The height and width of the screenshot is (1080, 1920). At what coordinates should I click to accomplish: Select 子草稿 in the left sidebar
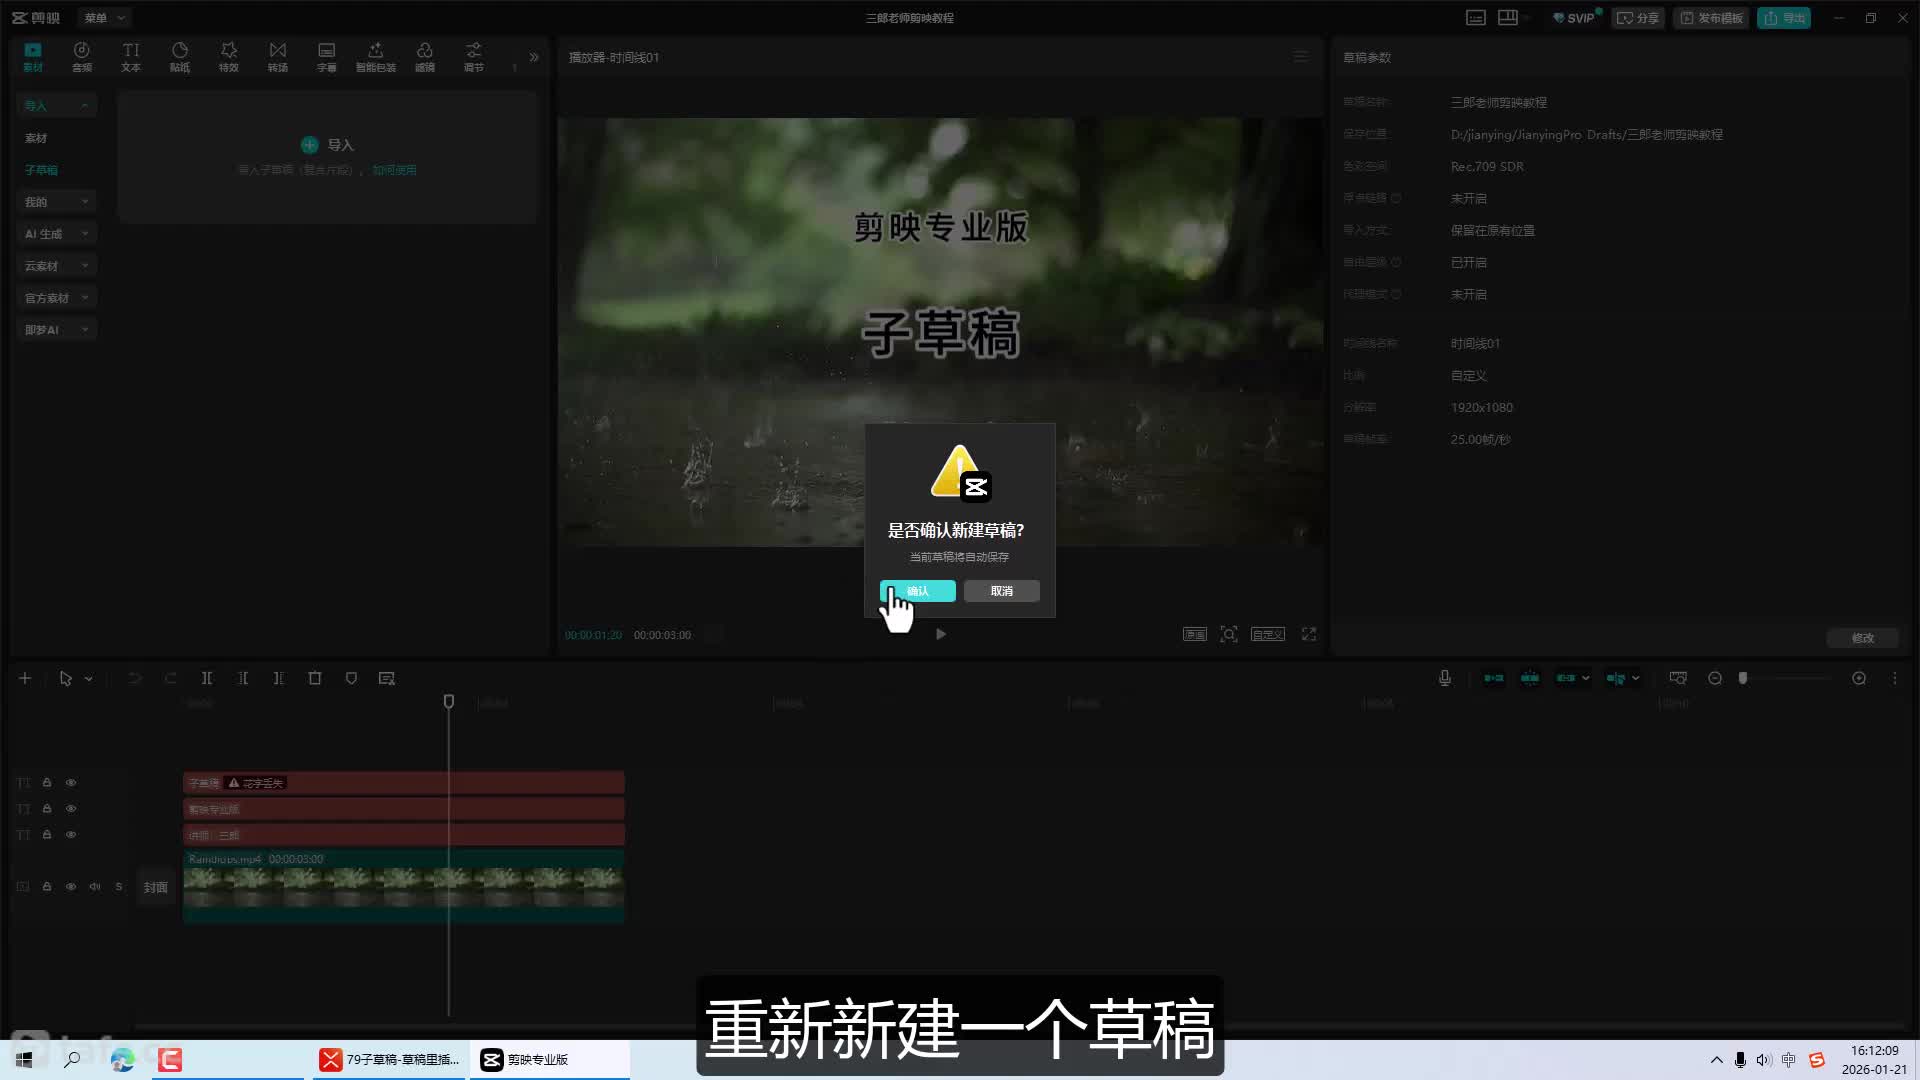point(42,170)
